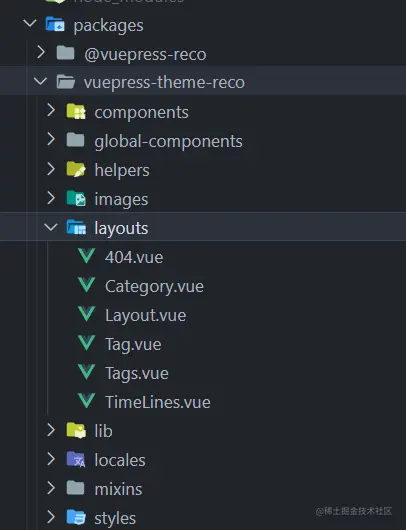Expand the global-components folder chevron
The height and width of the screenshot is (530, 406).
pyautogui.click(x=51, y=139)
